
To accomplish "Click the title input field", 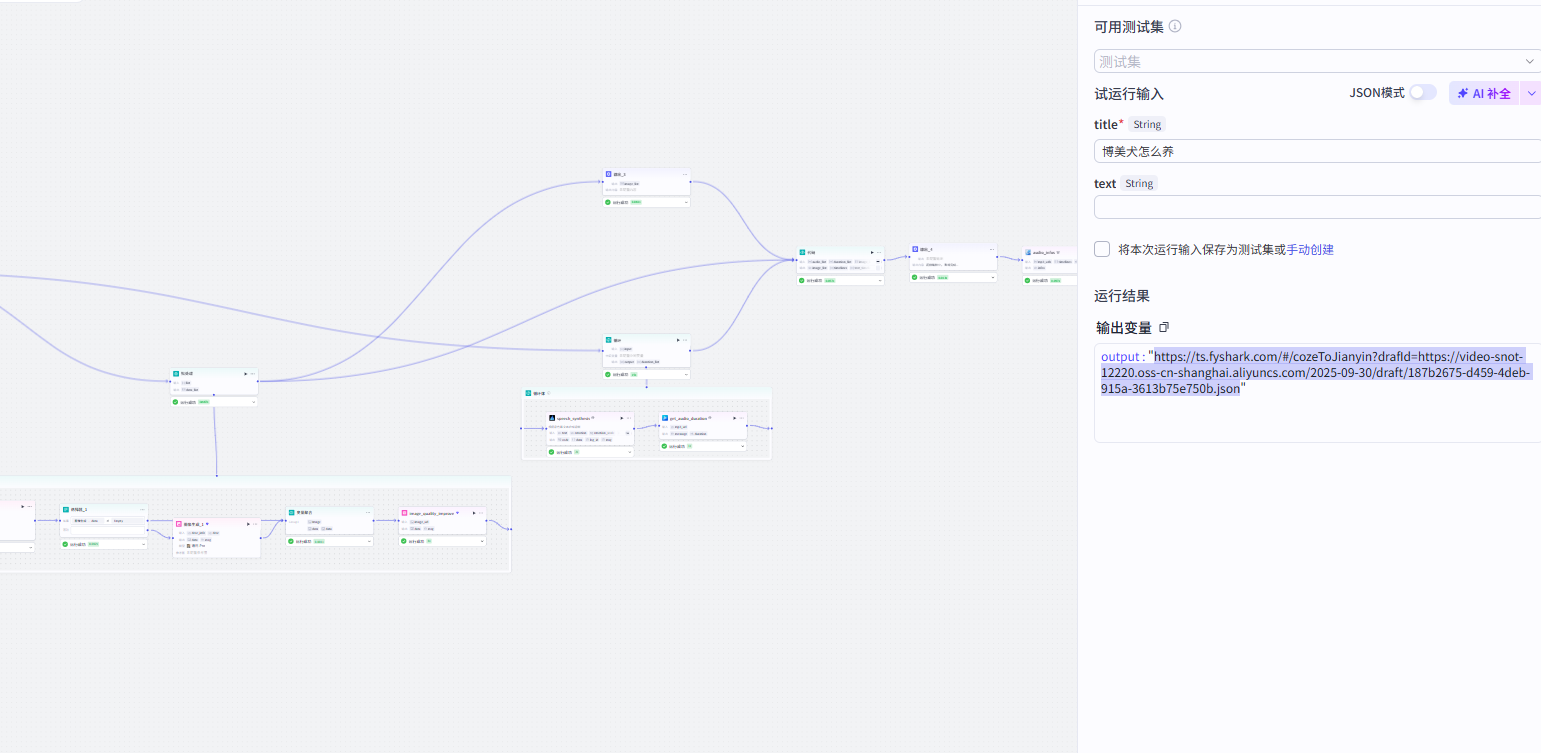I will point(1317,152).
